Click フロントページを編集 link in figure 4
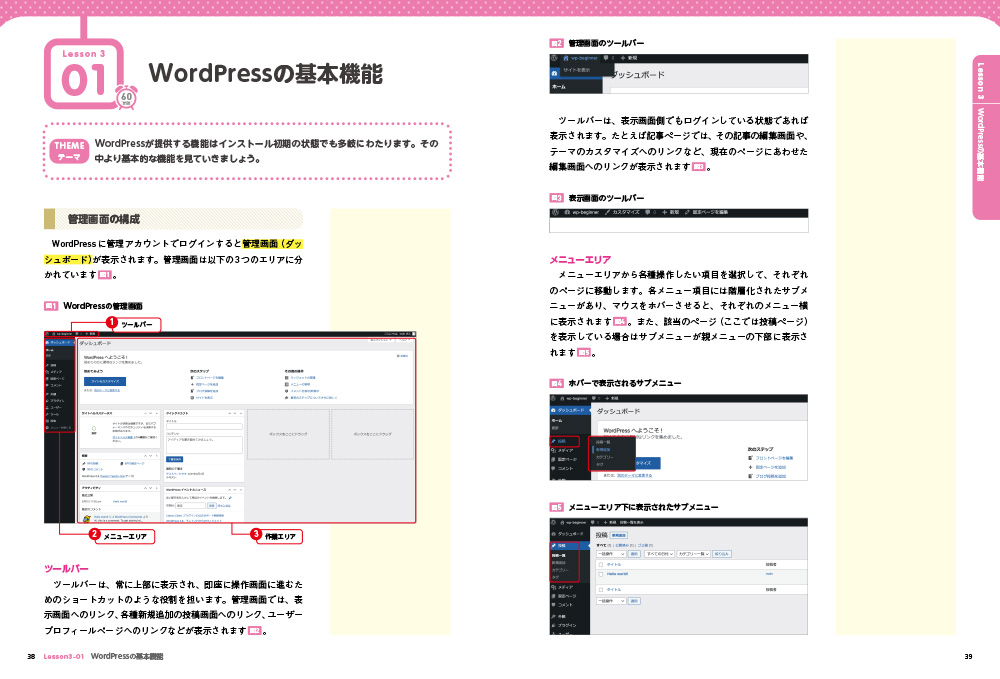Screen dimensions: 1000x679 (x=774, y=458)
